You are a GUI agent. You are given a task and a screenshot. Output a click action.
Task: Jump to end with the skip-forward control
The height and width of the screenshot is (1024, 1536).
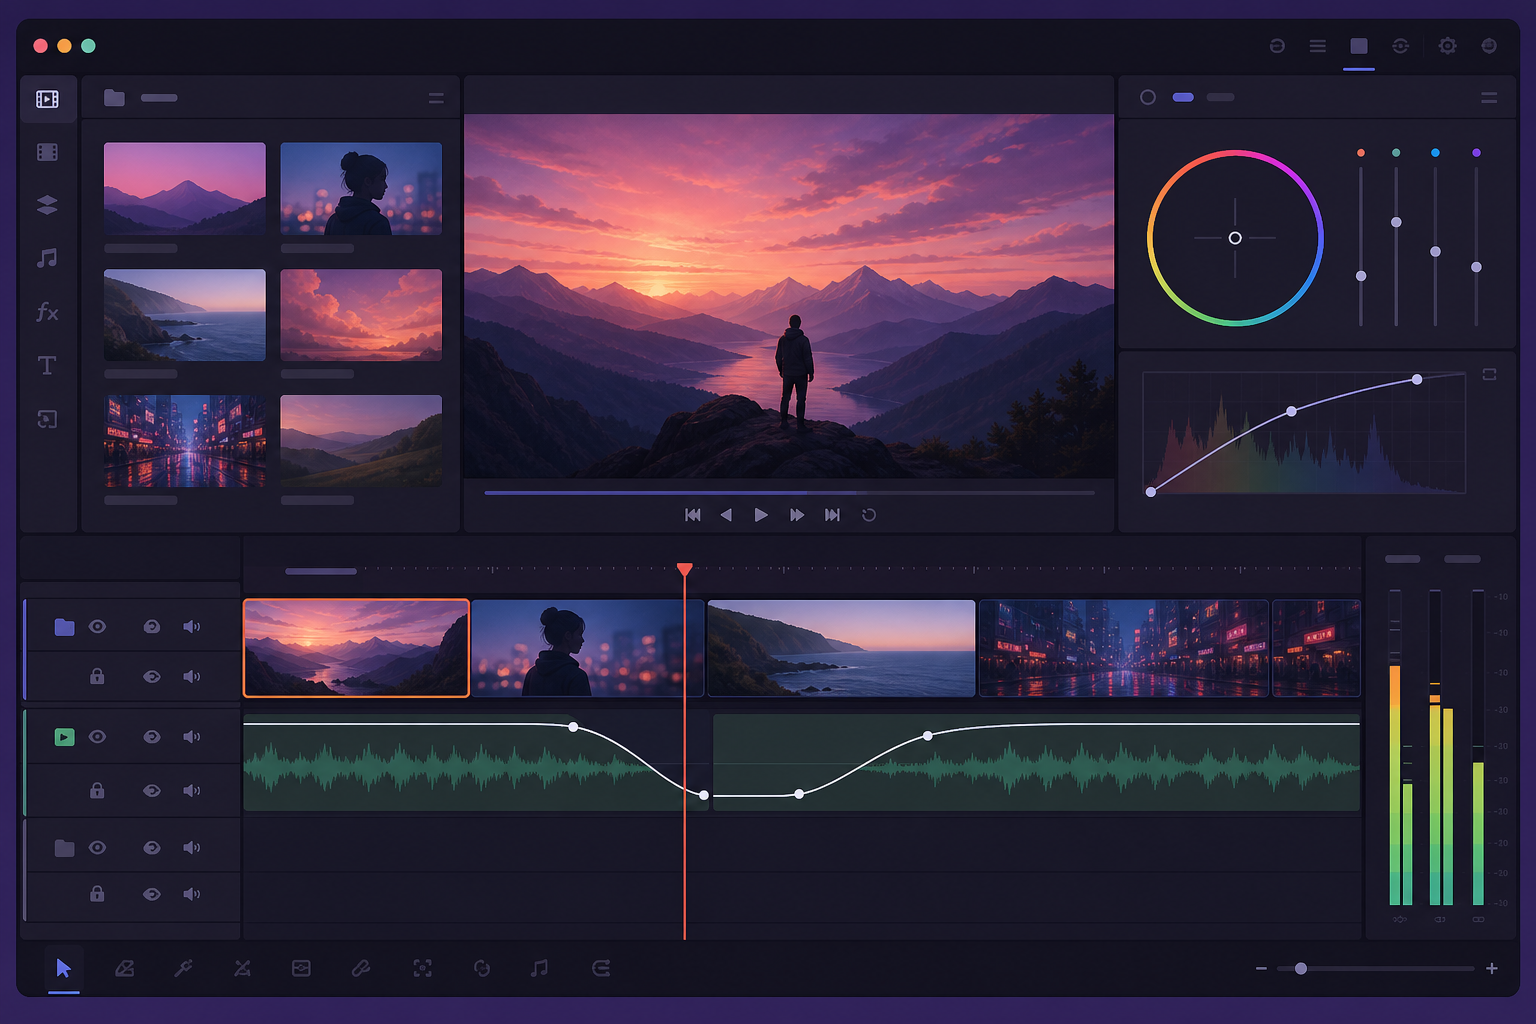click(832, 515)
